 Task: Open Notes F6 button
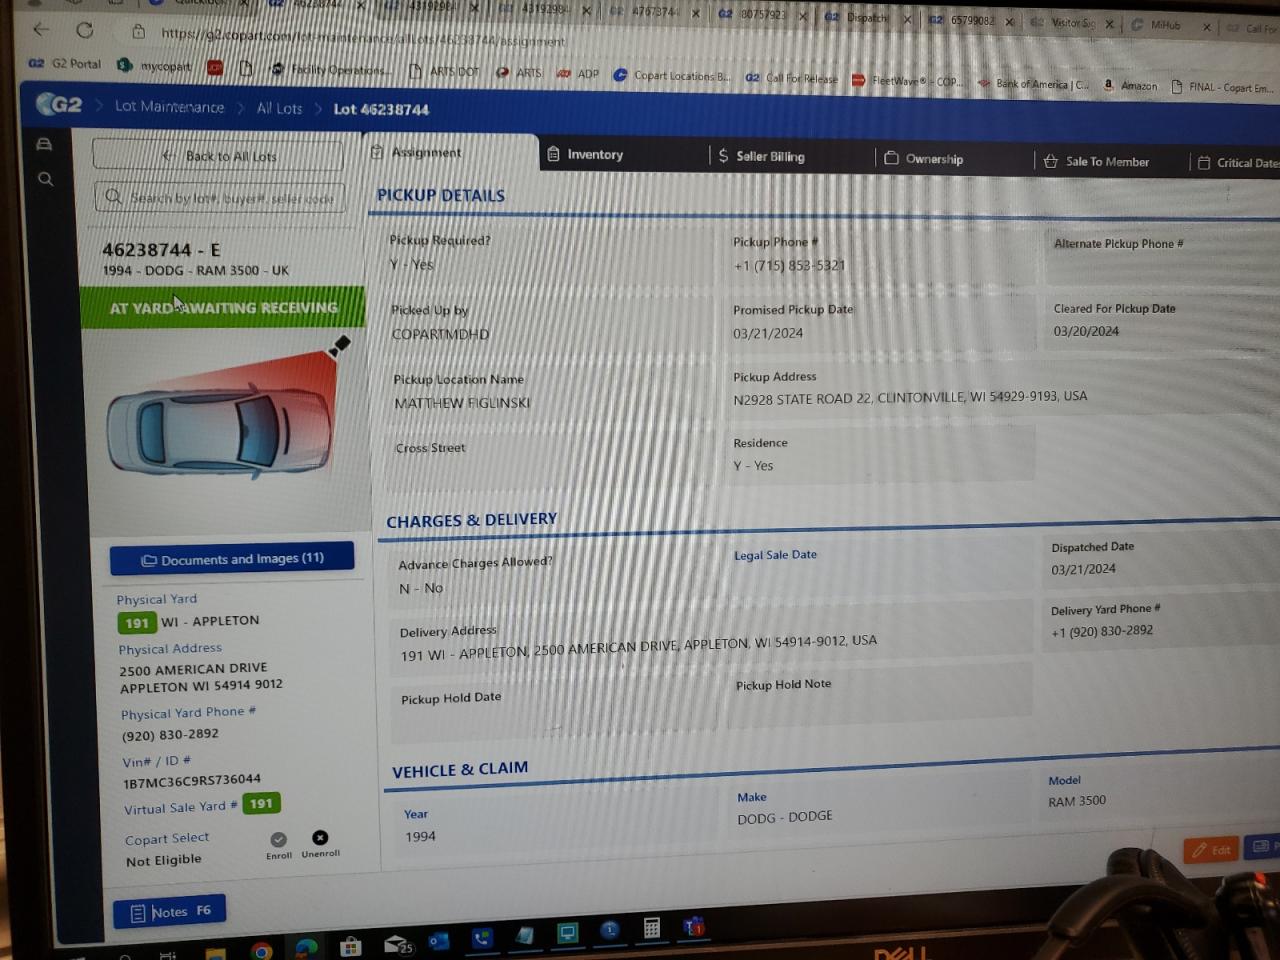pos(169,911)
